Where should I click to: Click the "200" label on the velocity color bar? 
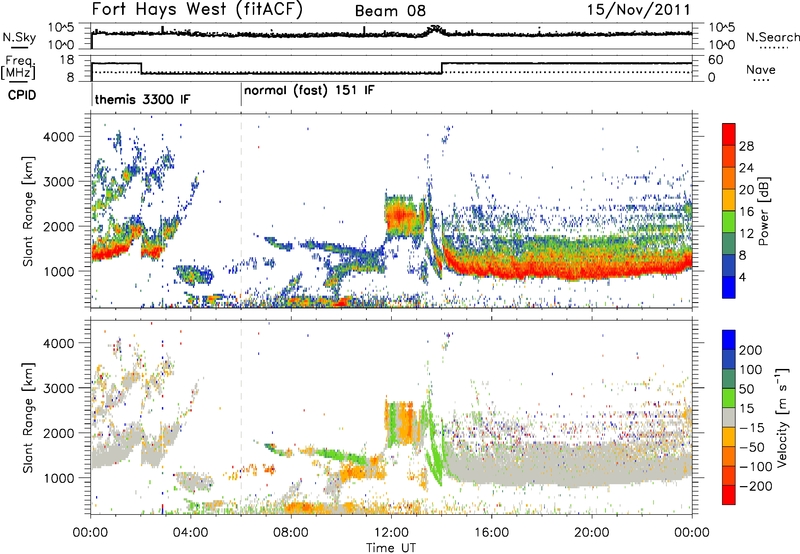pos(751,350)
